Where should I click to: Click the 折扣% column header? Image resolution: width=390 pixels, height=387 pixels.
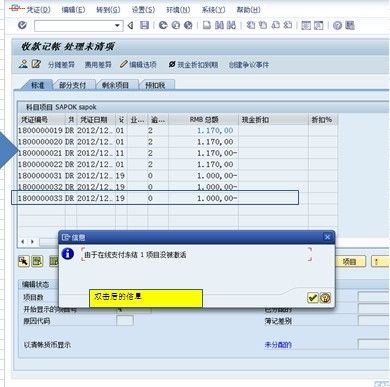[x=323, y=120]
